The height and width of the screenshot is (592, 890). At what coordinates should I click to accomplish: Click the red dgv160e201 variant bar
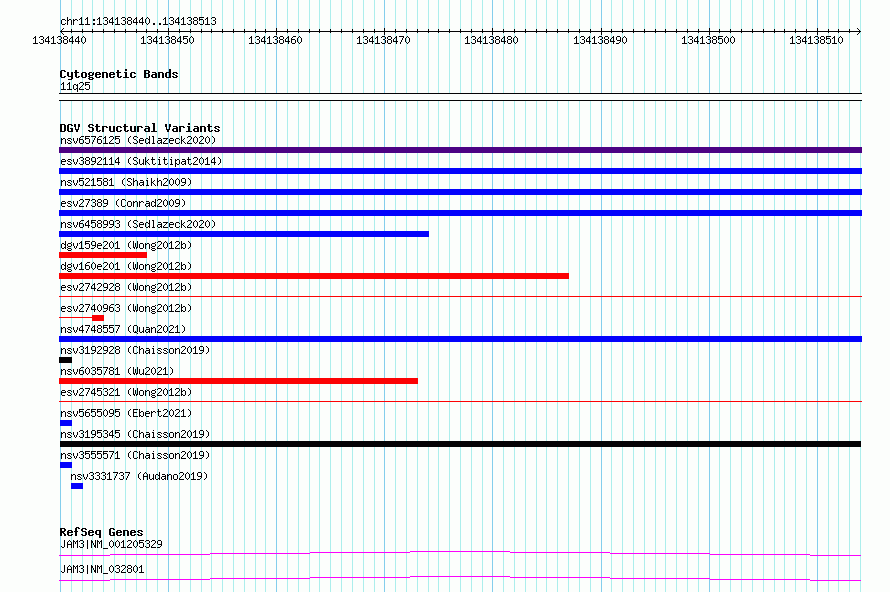(314, 276)
